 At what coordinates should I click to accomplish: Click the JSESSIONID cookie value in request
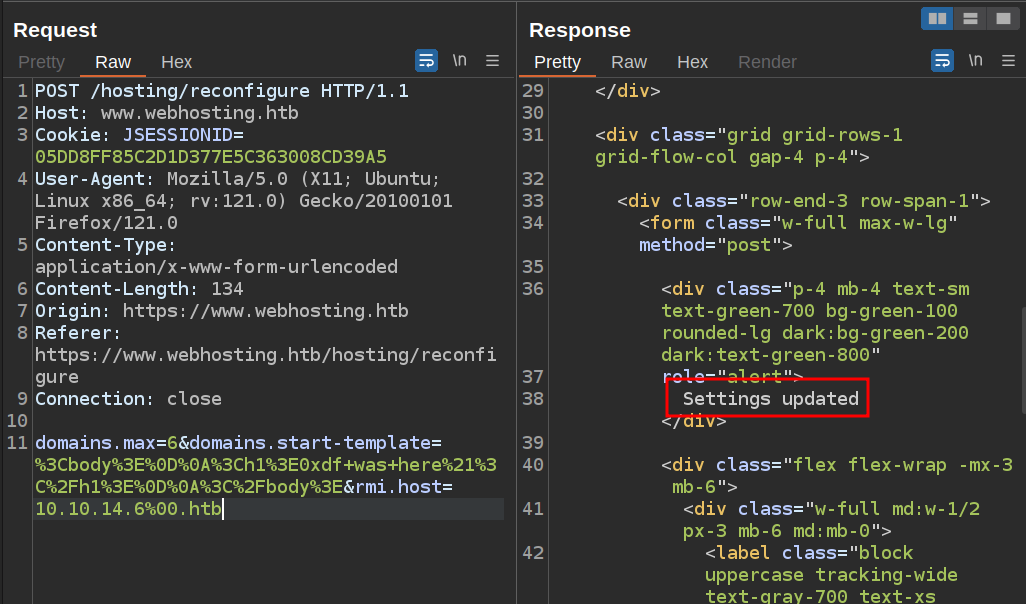(x=210, y=157)
